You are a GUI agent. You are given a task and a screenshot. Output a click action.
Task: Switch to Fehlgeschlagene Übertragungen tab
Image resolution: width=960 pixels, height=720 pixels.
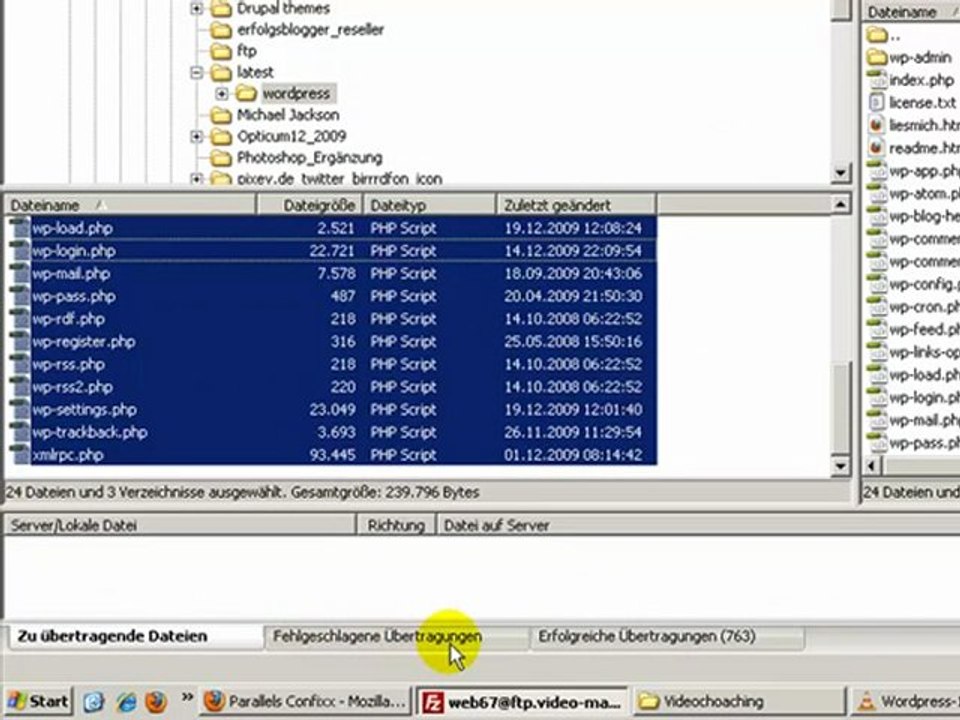[x=397, y=637]
